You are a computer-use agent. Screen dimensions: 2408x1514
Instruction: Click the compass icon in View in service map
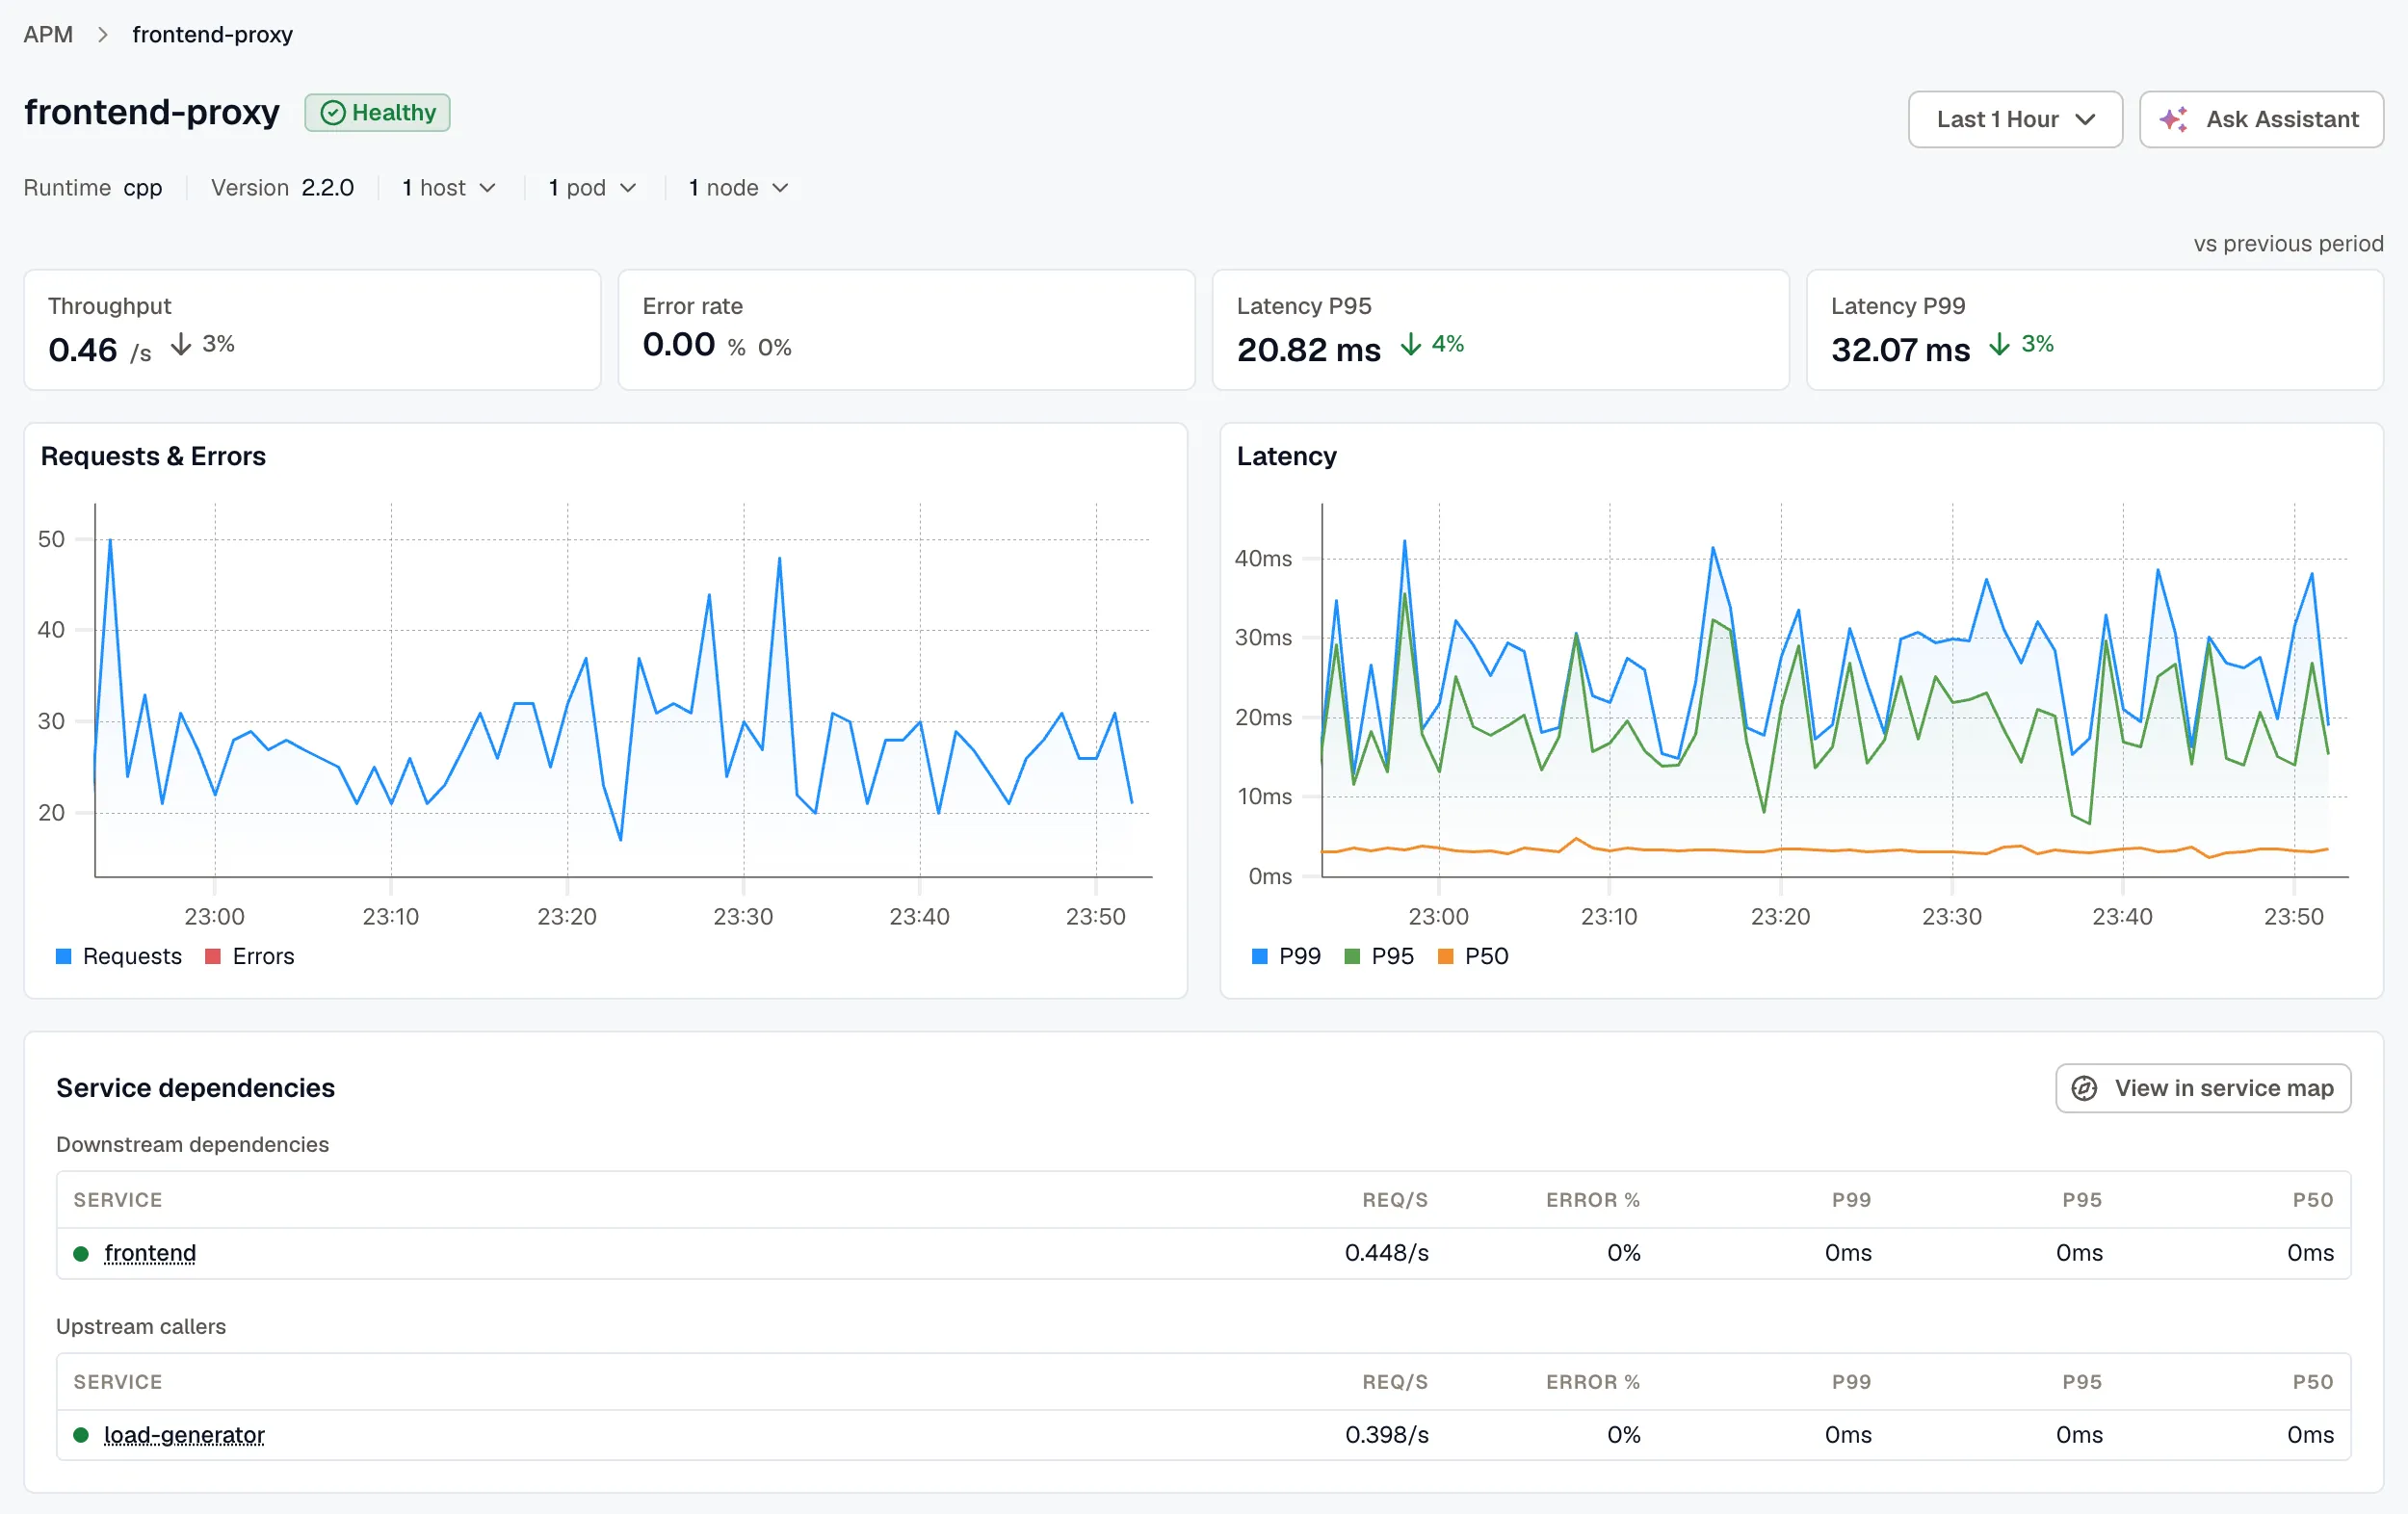tap(2083, 1088)
